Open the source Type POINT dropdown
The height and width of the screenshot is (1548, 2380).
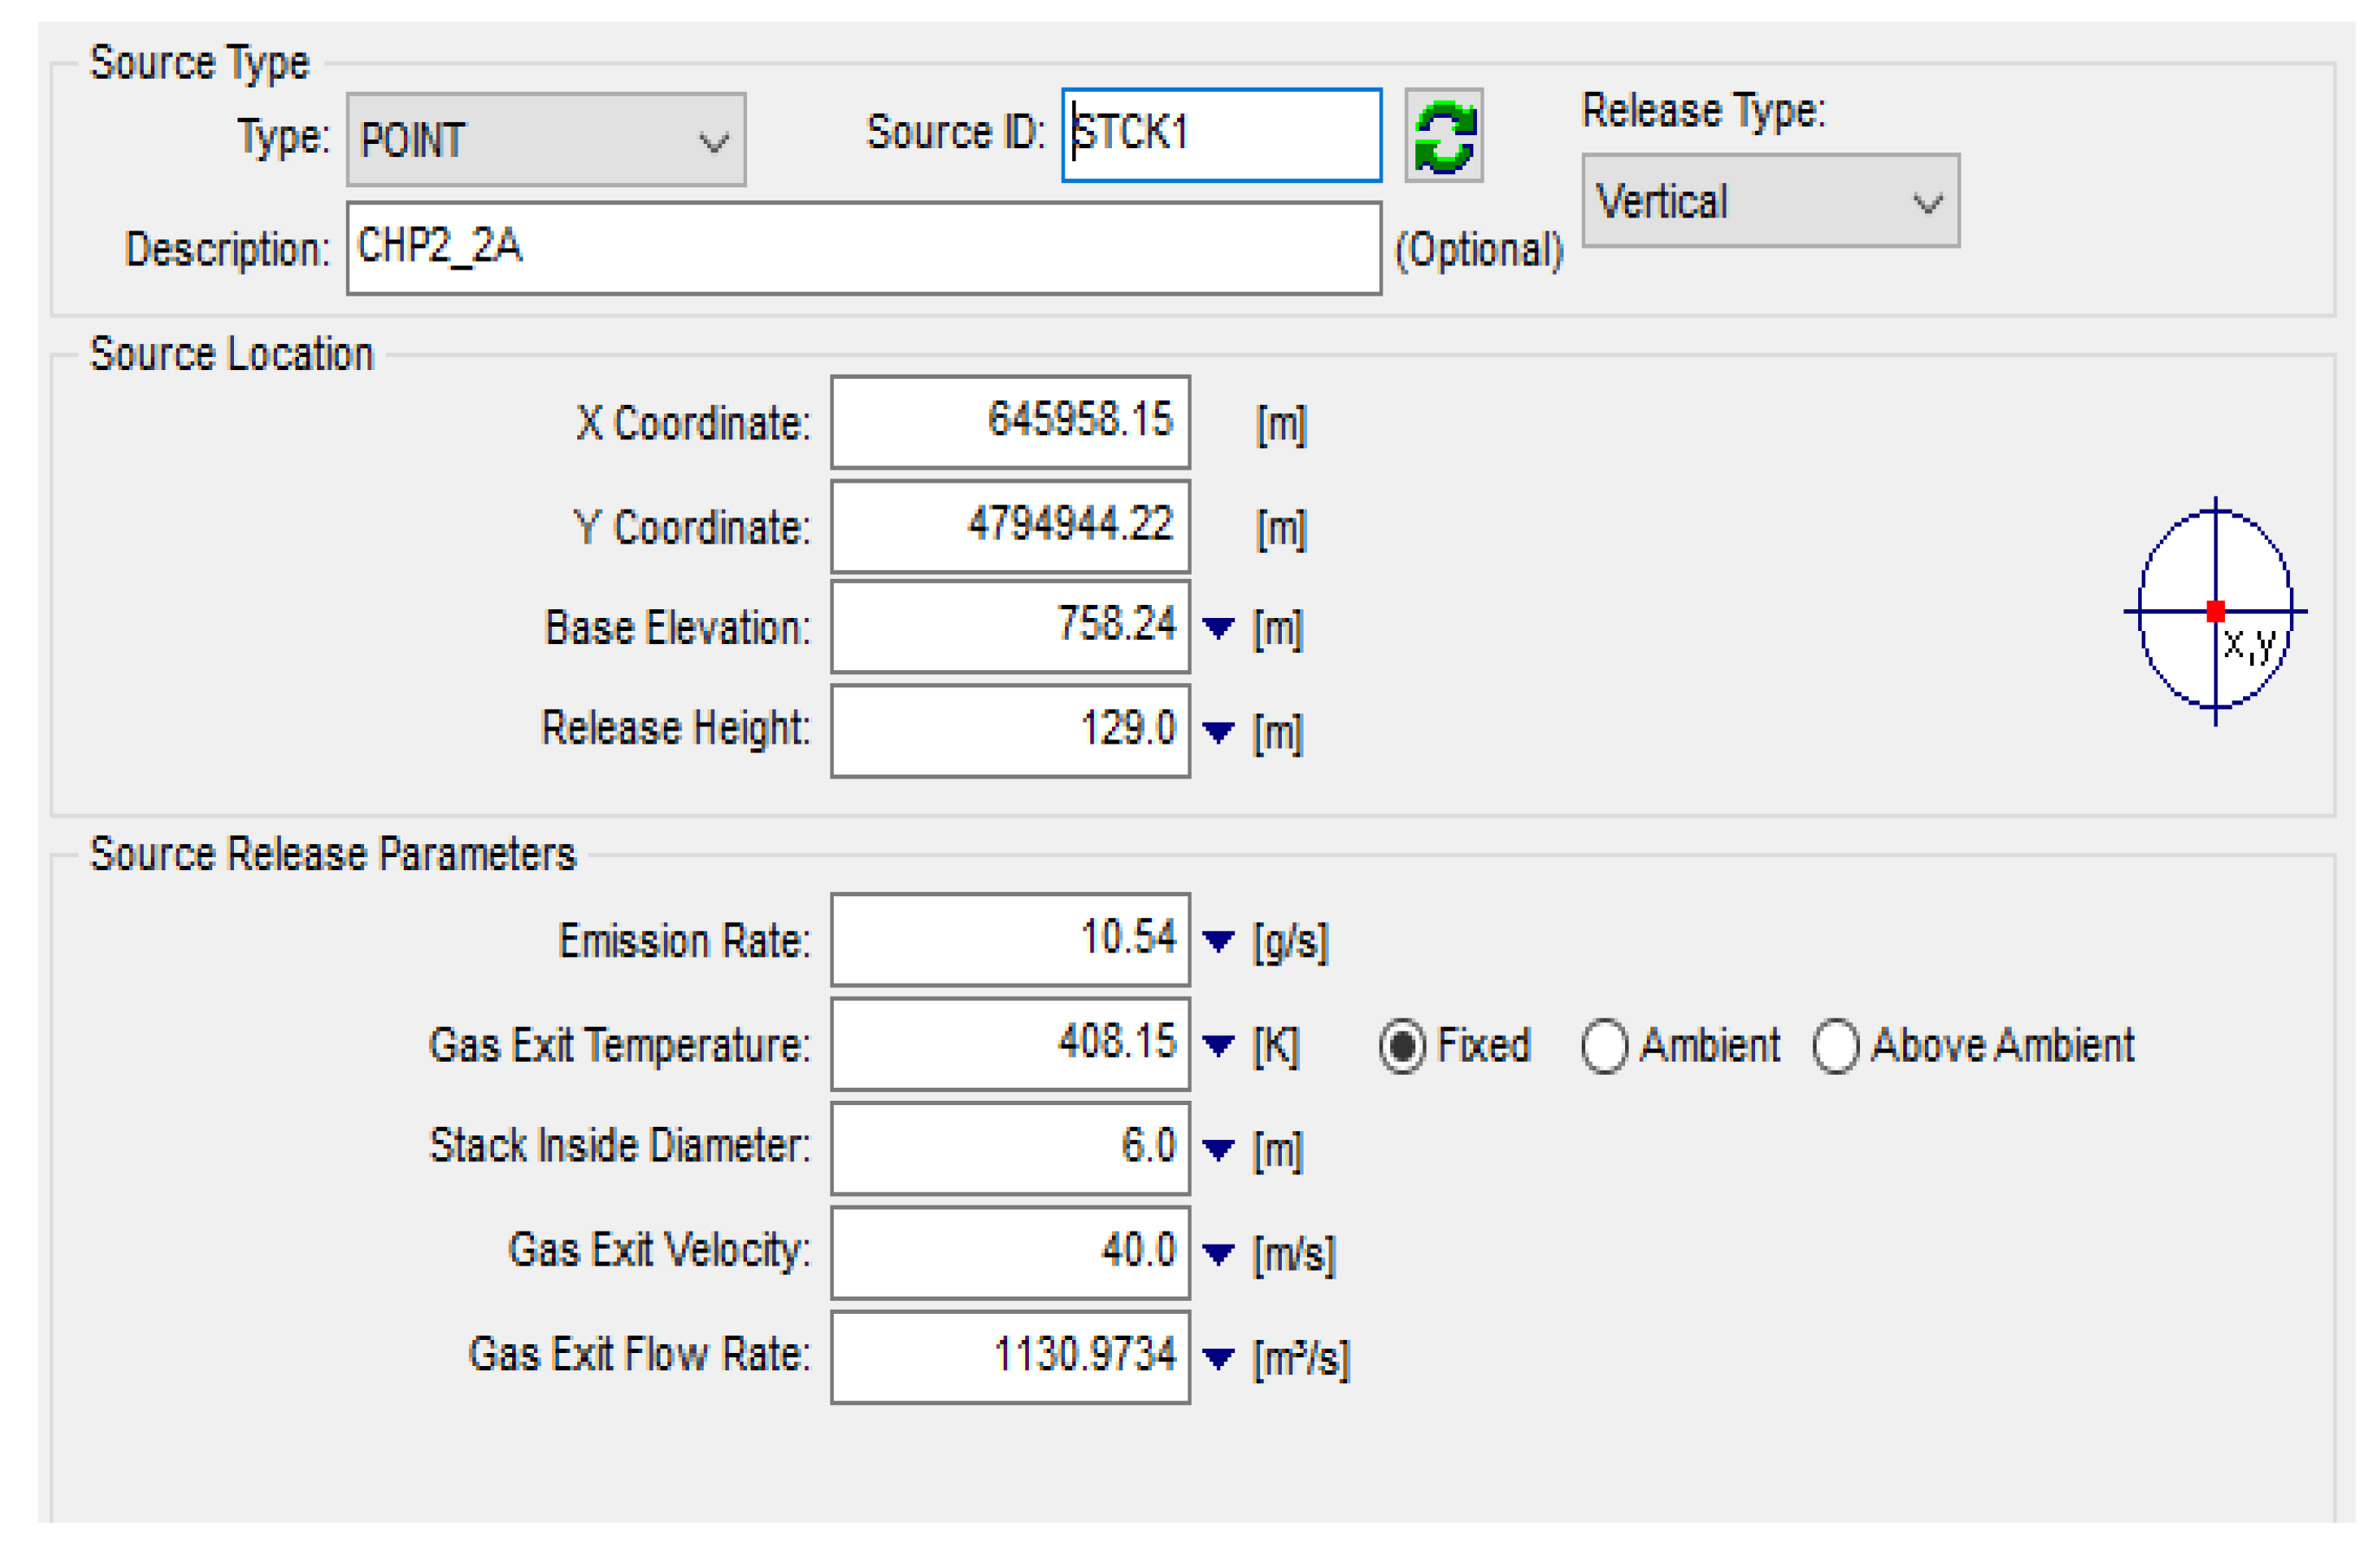(546, 140)
